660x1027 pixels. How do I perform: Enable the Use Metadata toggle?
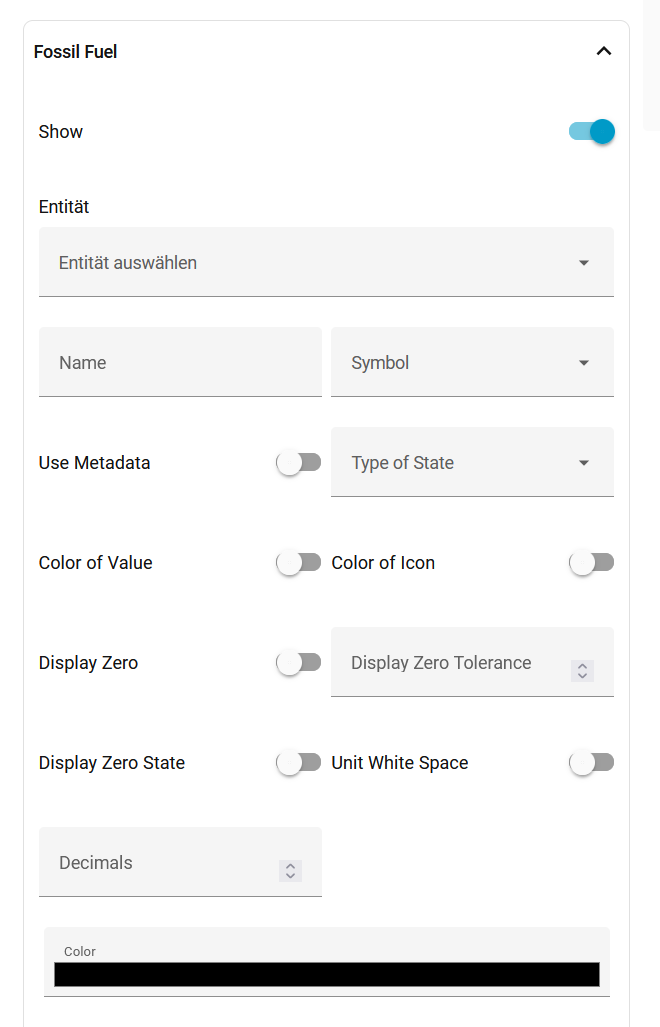click(298, 463)
